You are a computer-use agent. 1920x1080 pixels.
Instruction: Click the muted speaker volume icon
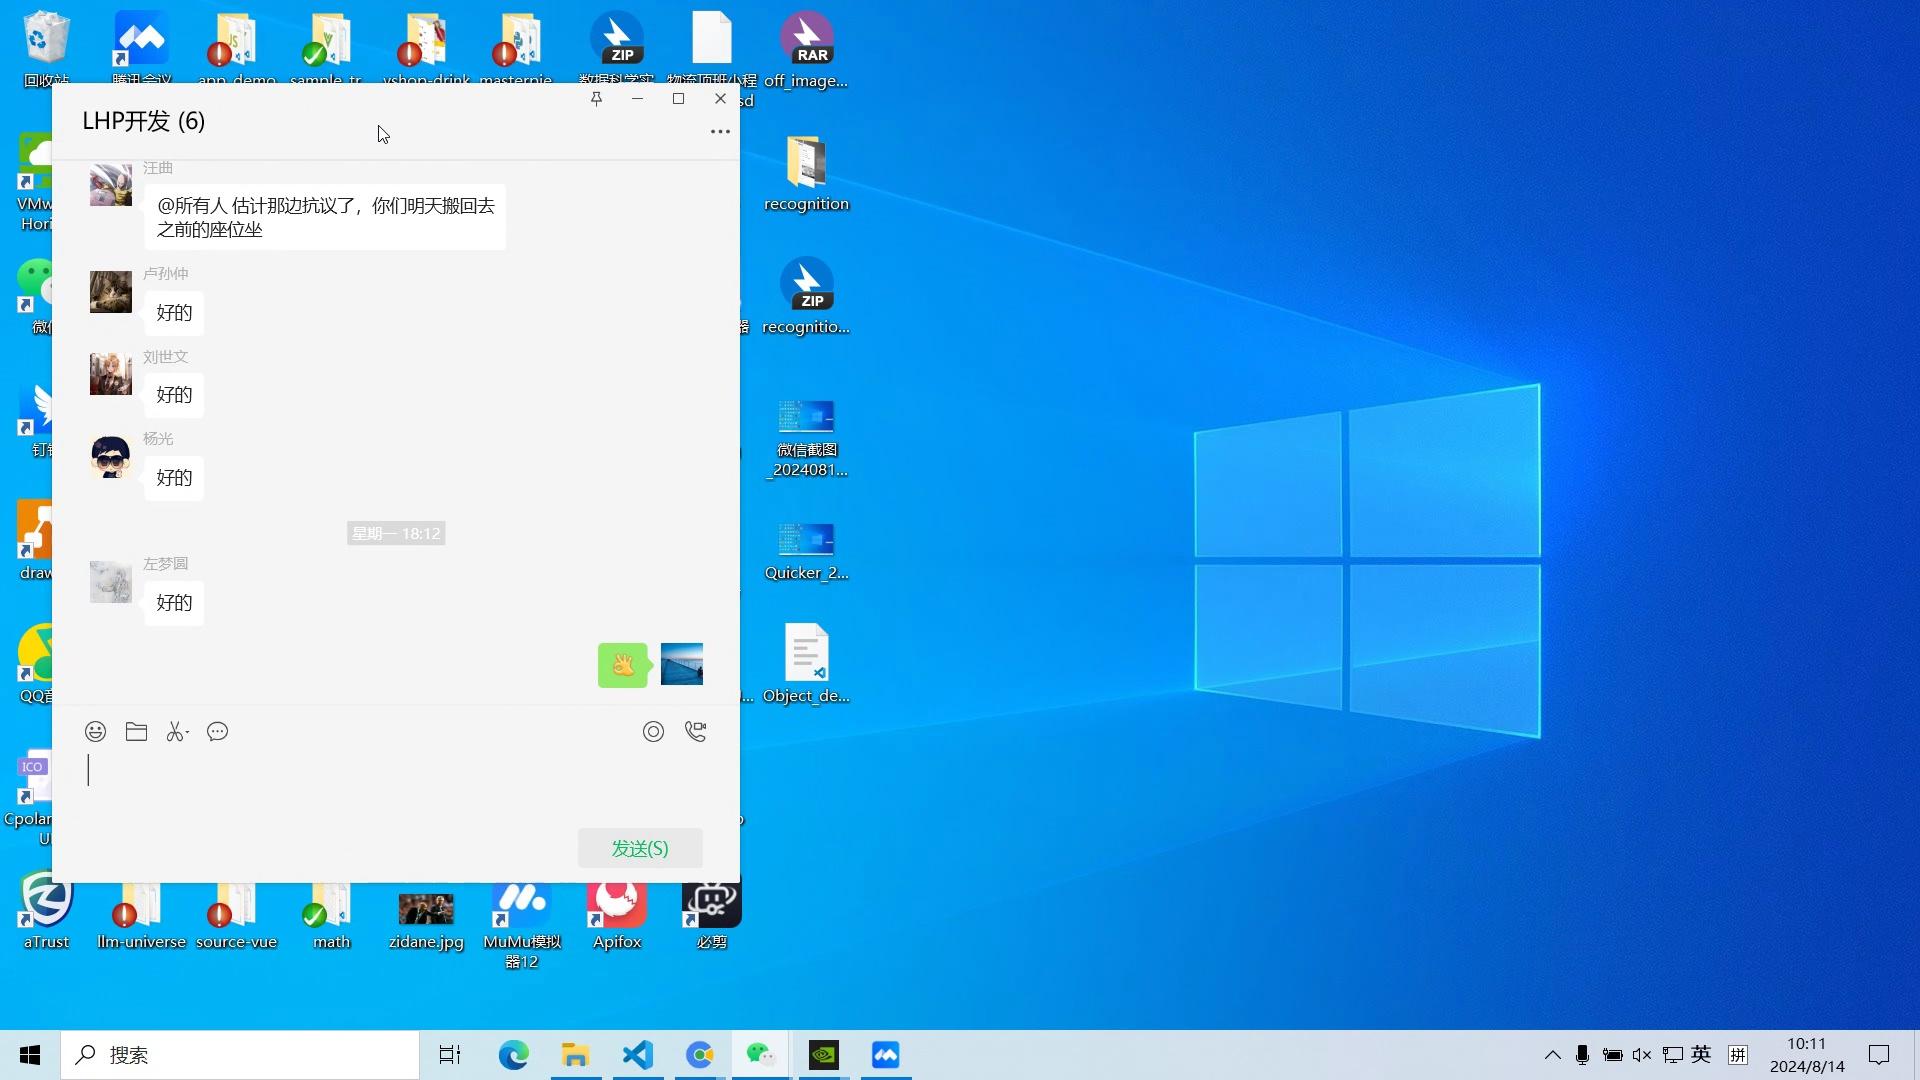point(1642,1055)
